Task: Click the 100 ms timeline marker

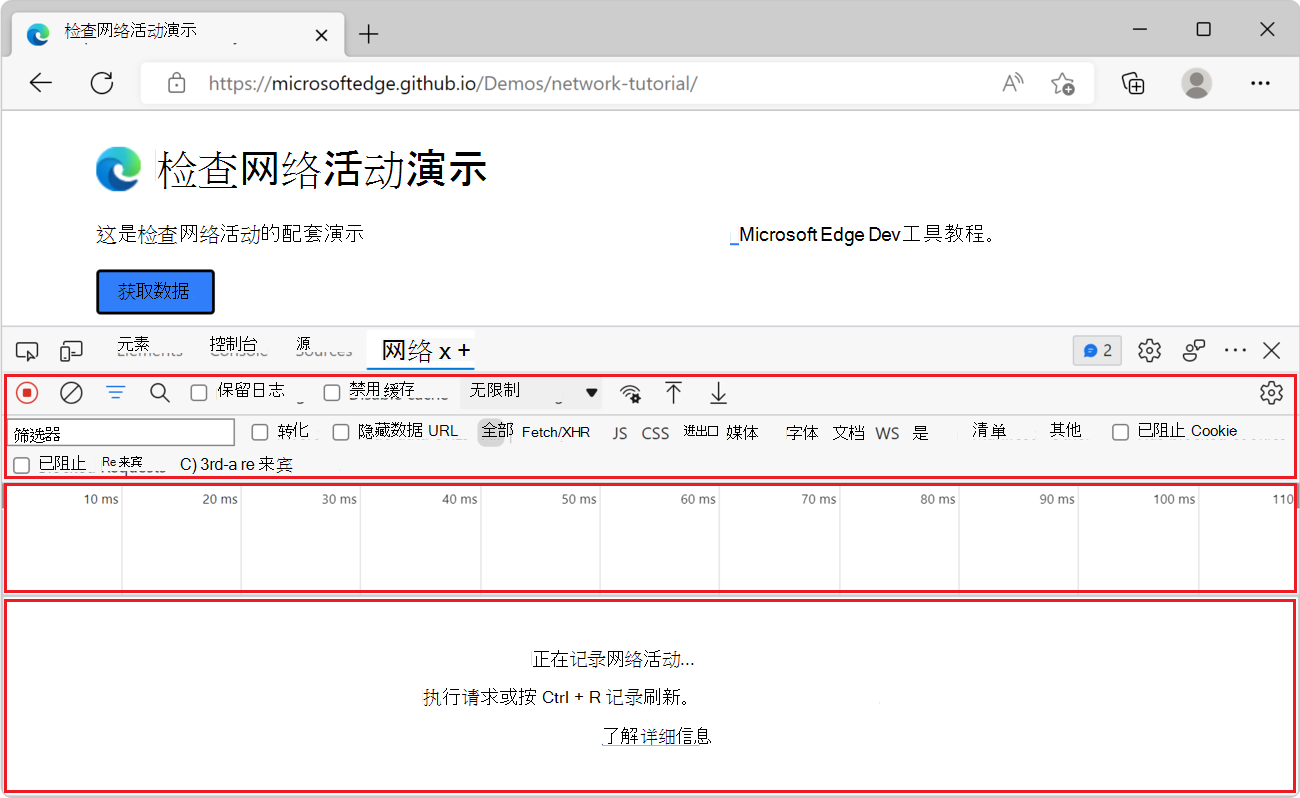Action: pyautogui.click(x=1174, y=499)
